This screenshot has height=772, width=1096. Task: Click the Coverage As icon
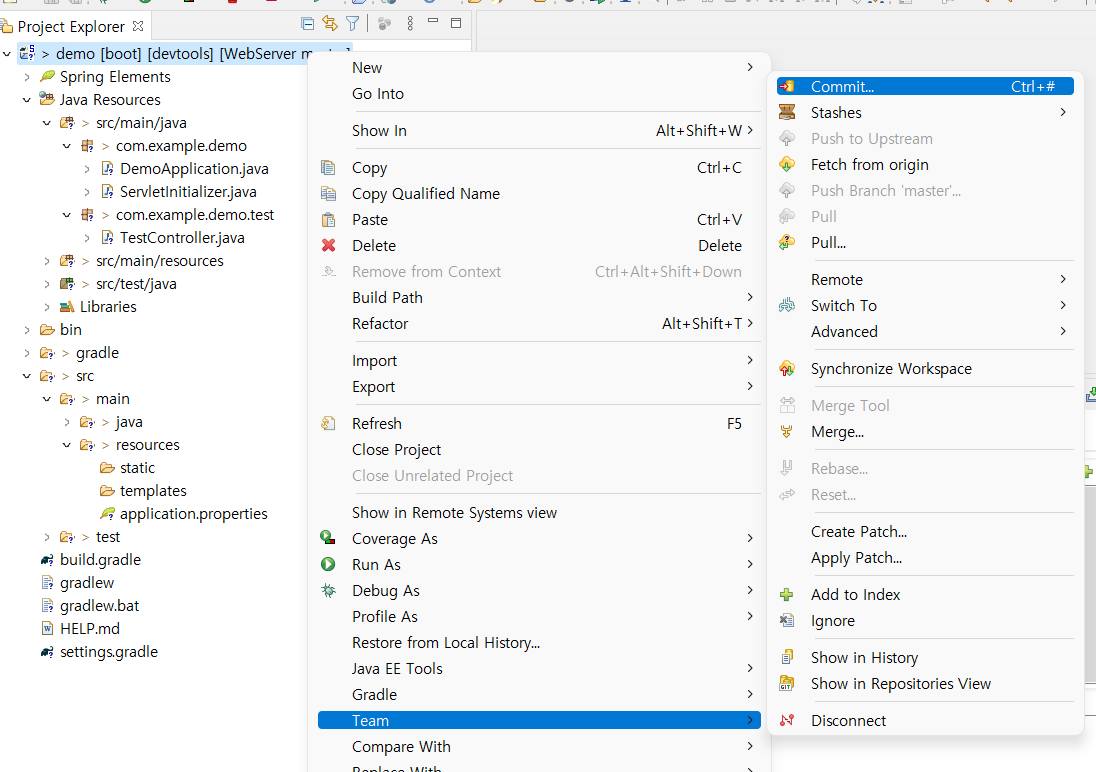[x=328, y=538]
